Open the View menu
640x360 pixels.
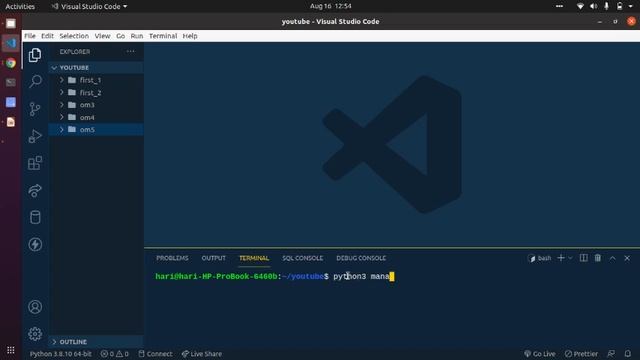pyautogui.click(x=102, y=36)
